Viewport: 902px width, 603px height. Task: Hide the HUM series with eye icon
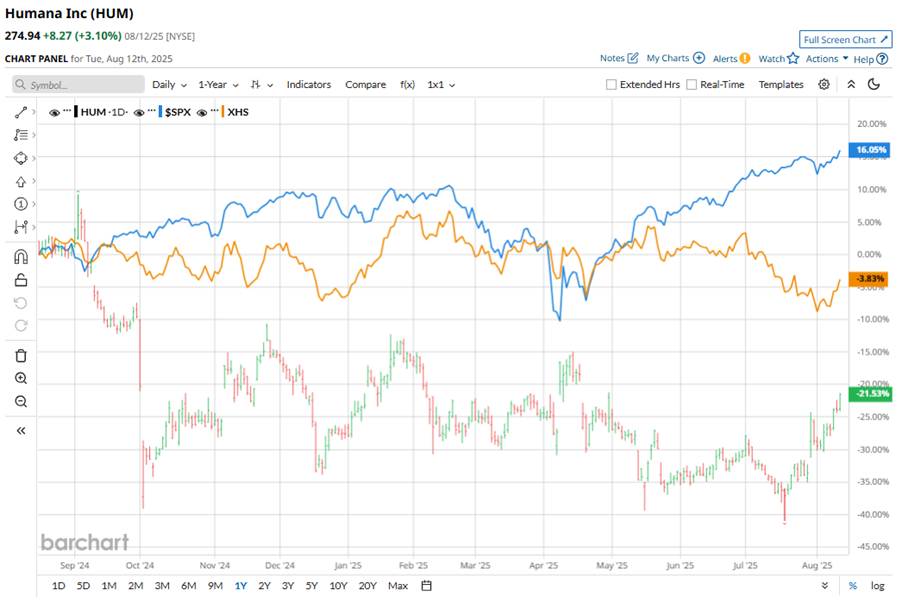pyautogui.click(x=54, y=113)
